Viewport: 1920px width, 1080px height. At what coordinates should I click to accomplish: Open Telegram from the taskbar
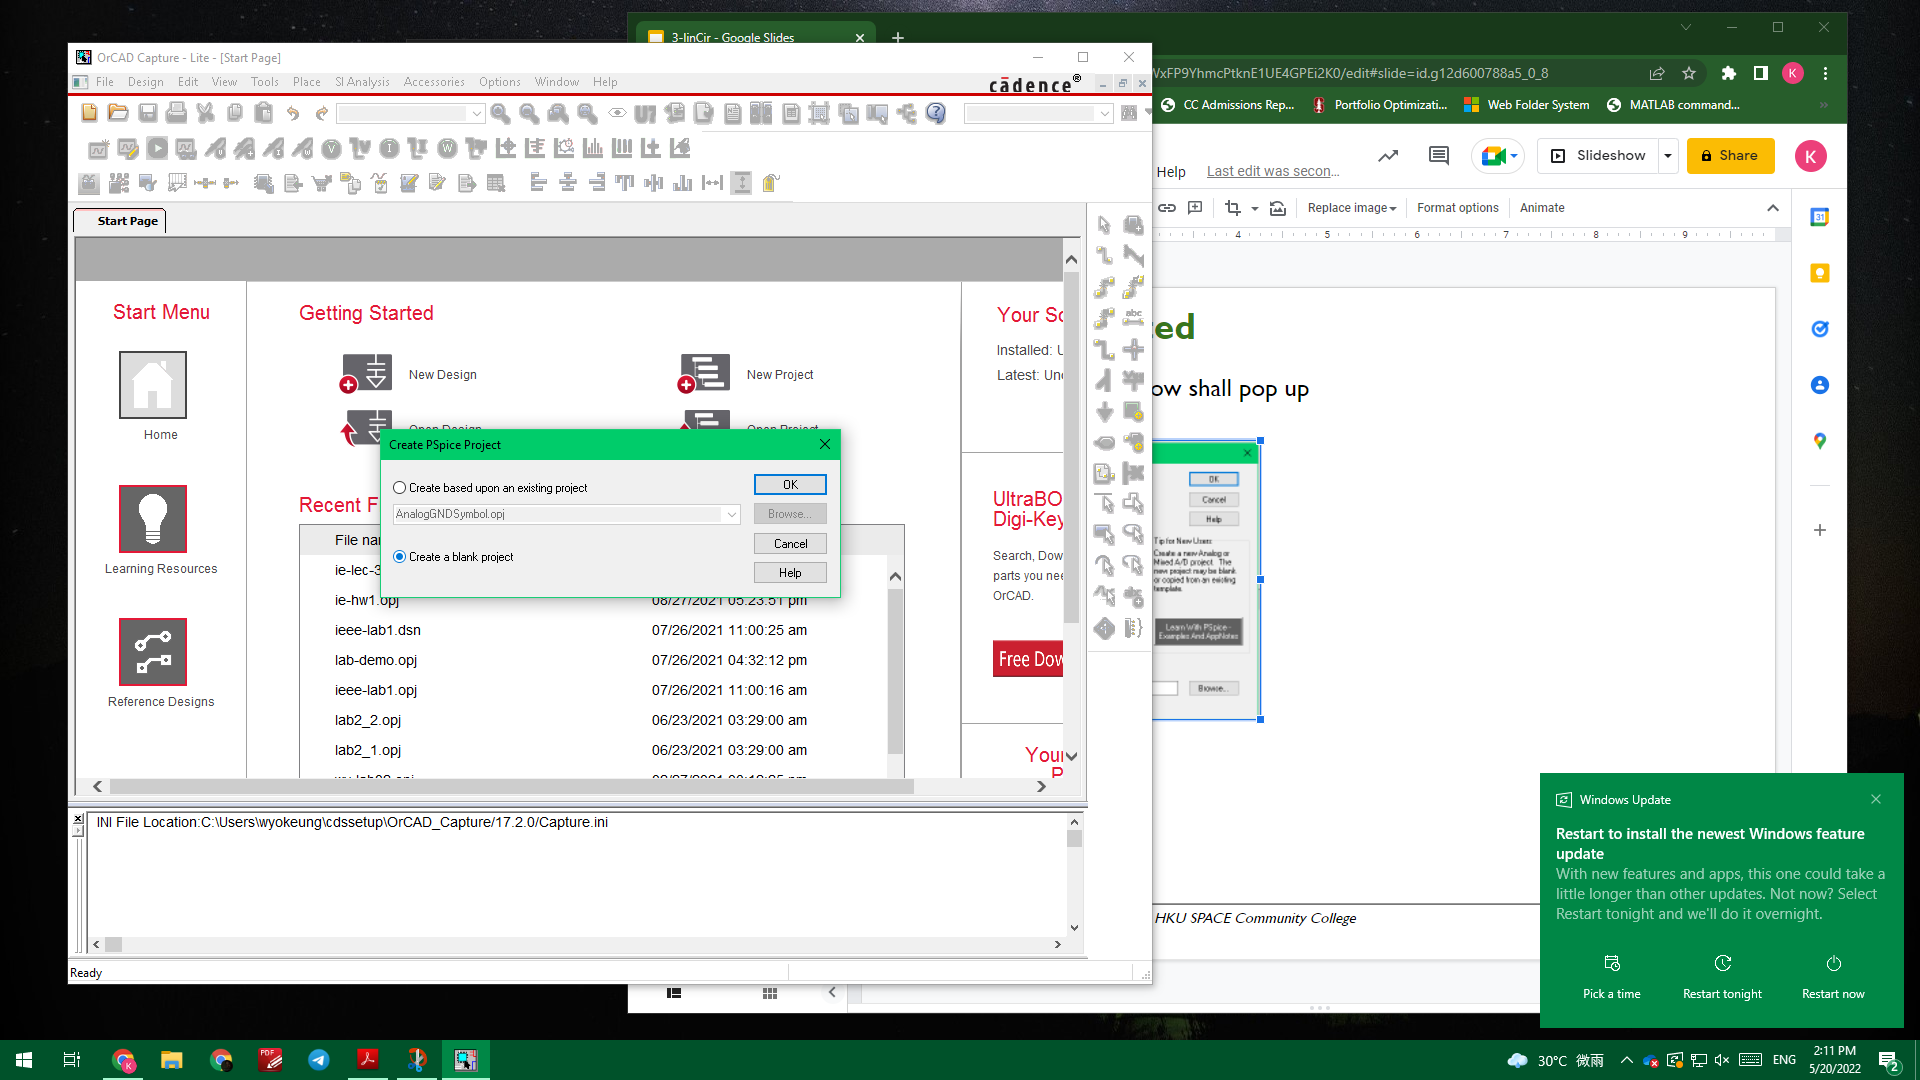click(318, 1060)
